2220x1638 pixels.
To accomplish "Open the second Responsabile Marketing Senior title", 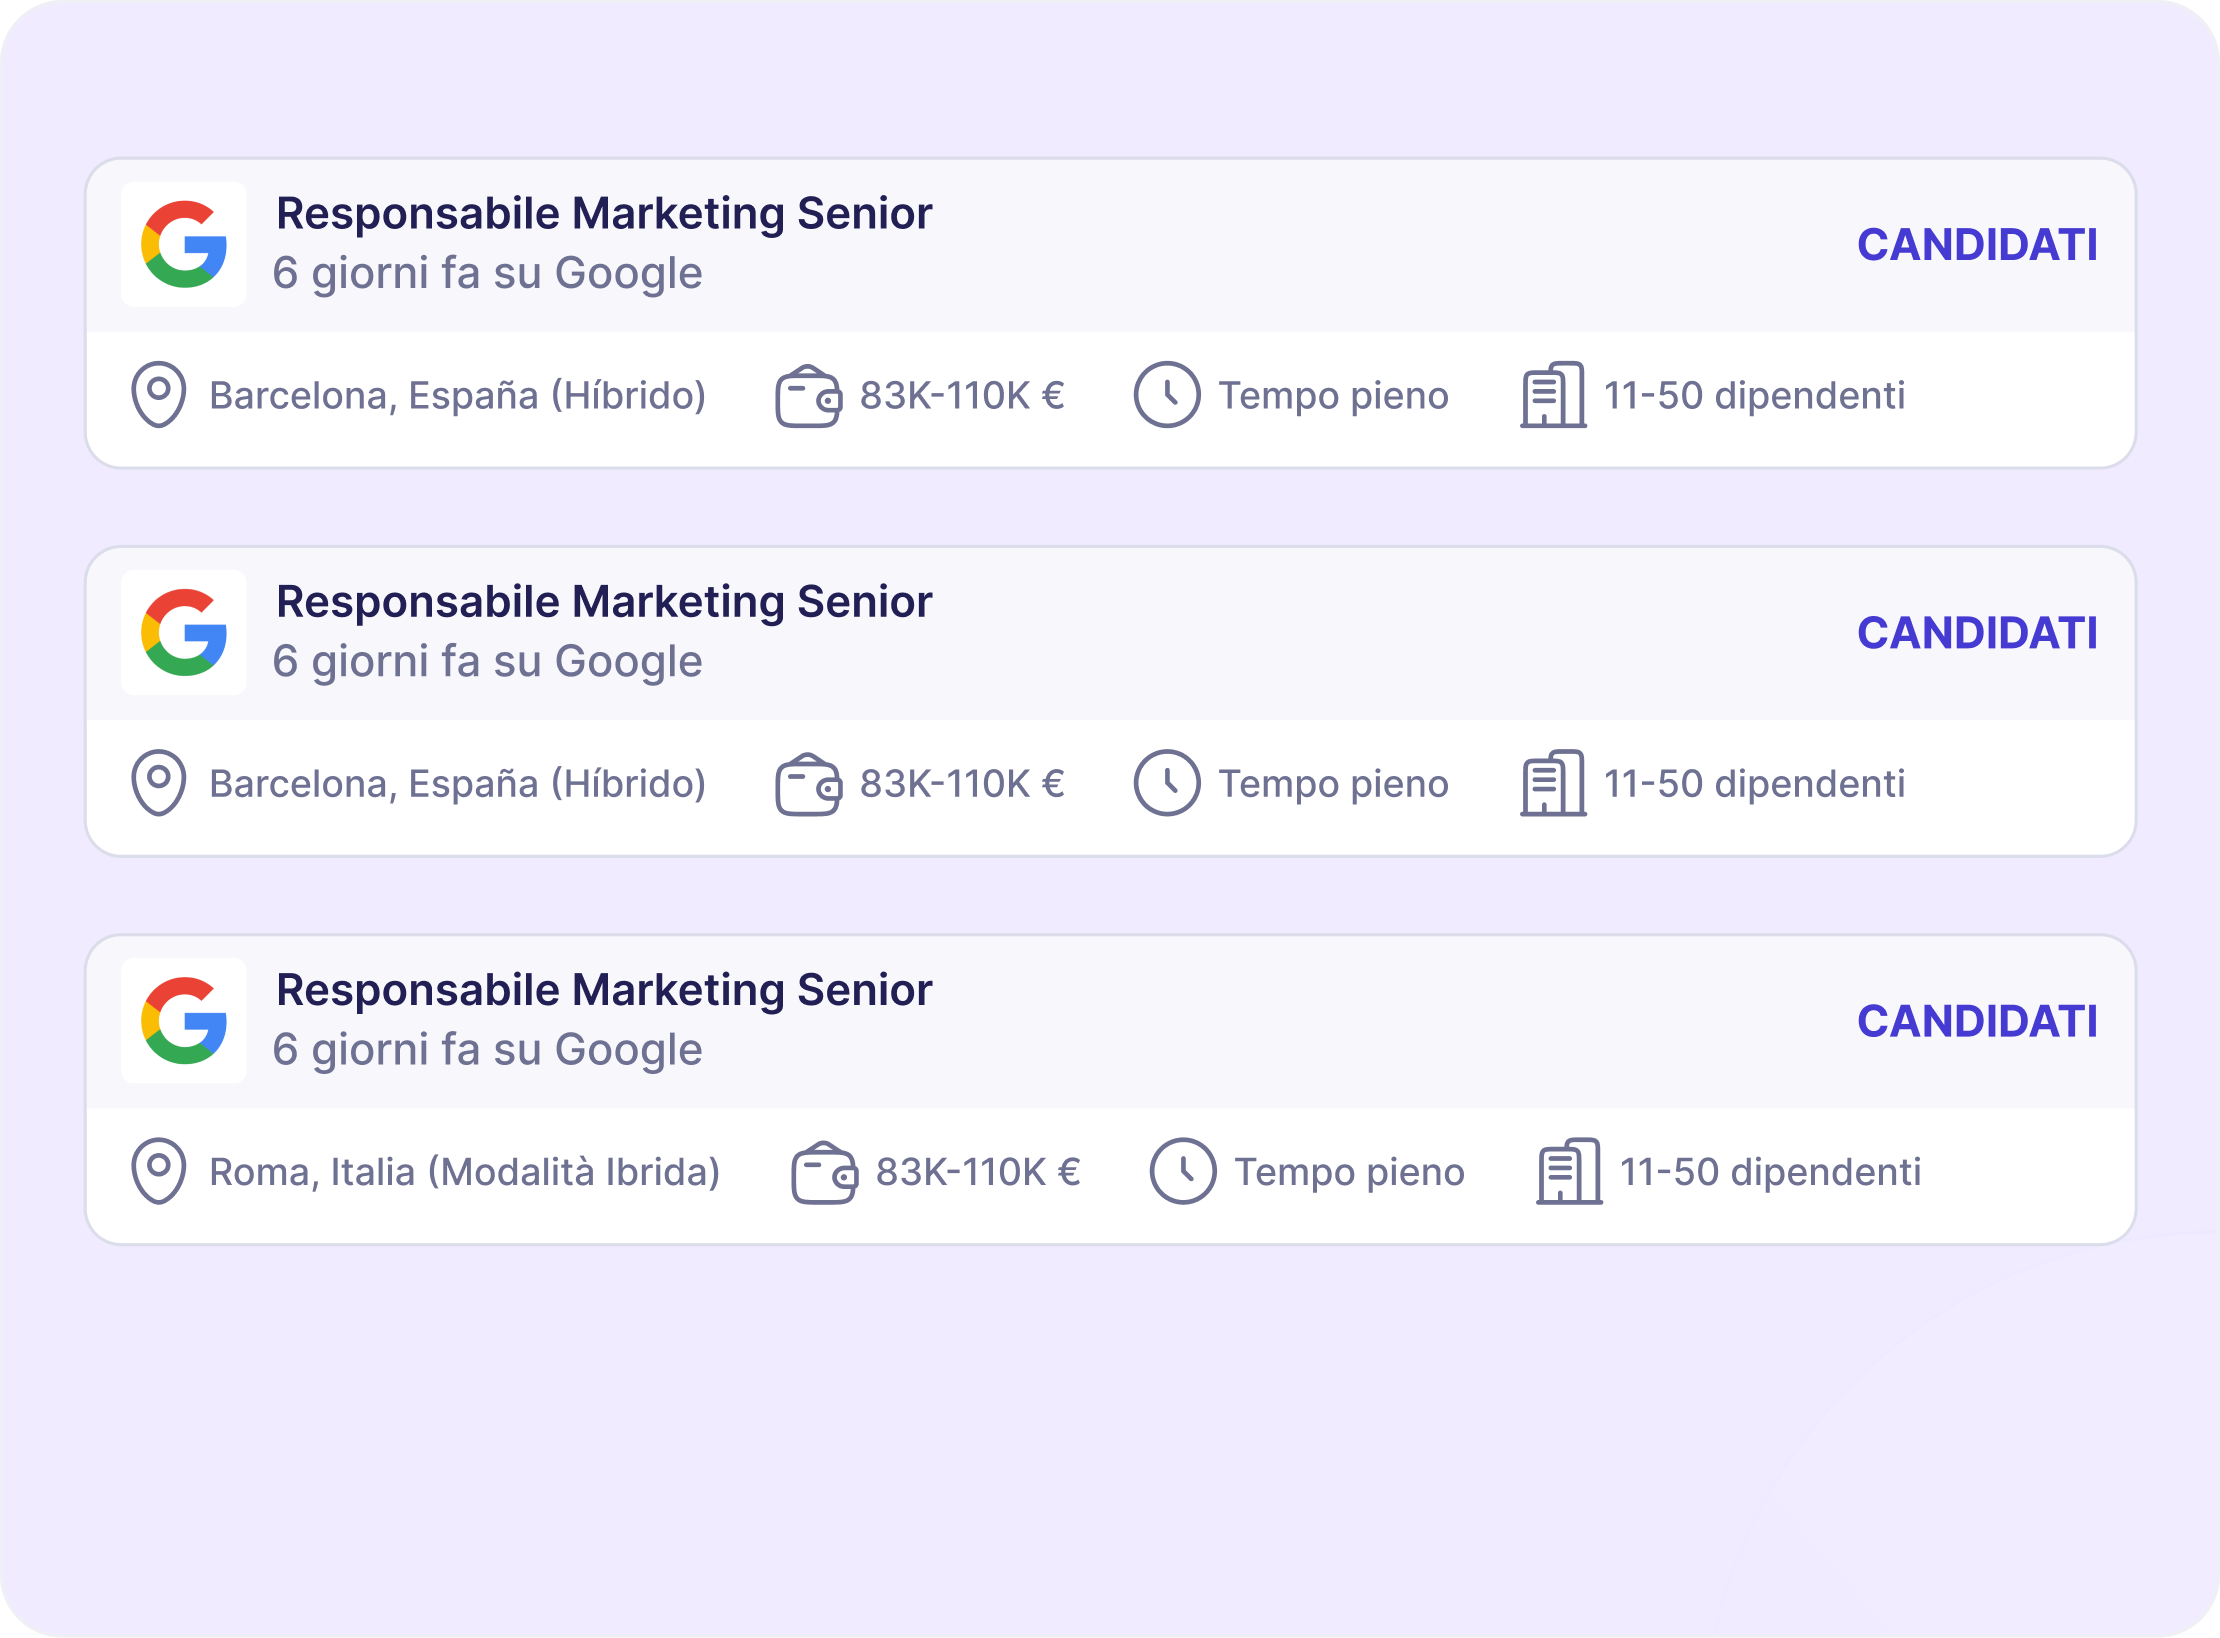I will [x=604, y=602].
